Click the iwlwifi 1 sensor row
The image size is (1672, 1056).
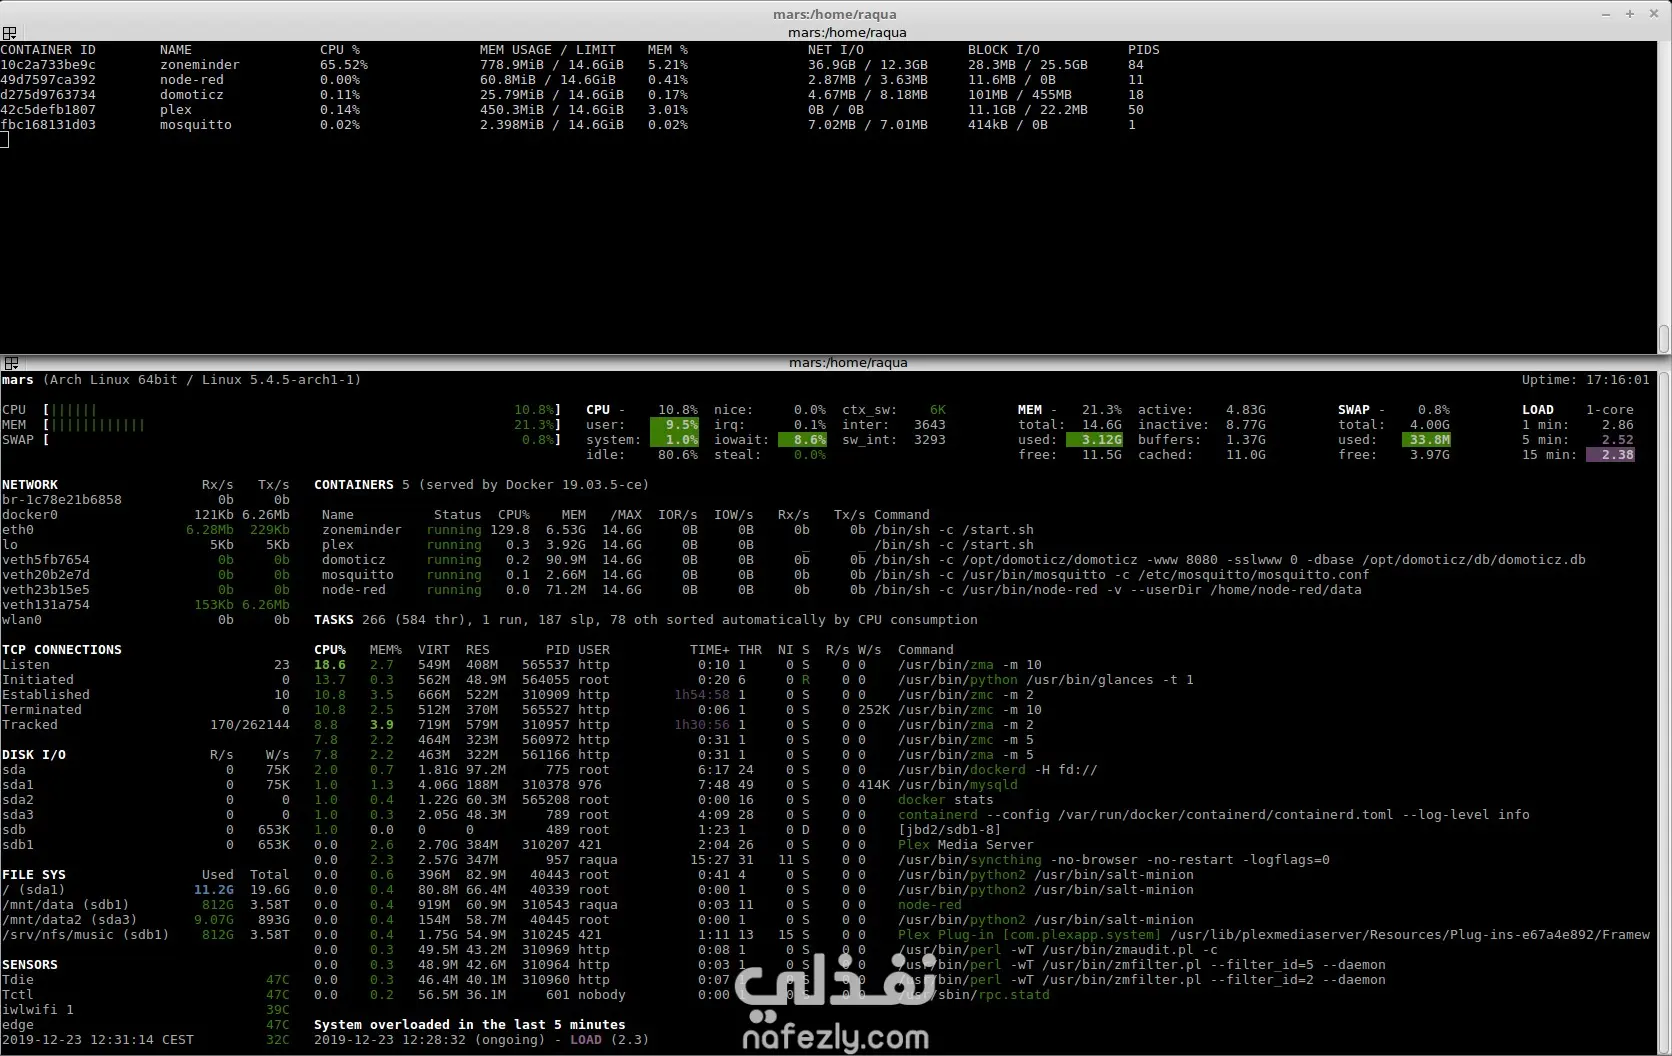pyautogui.click(x=146, y=1010)
